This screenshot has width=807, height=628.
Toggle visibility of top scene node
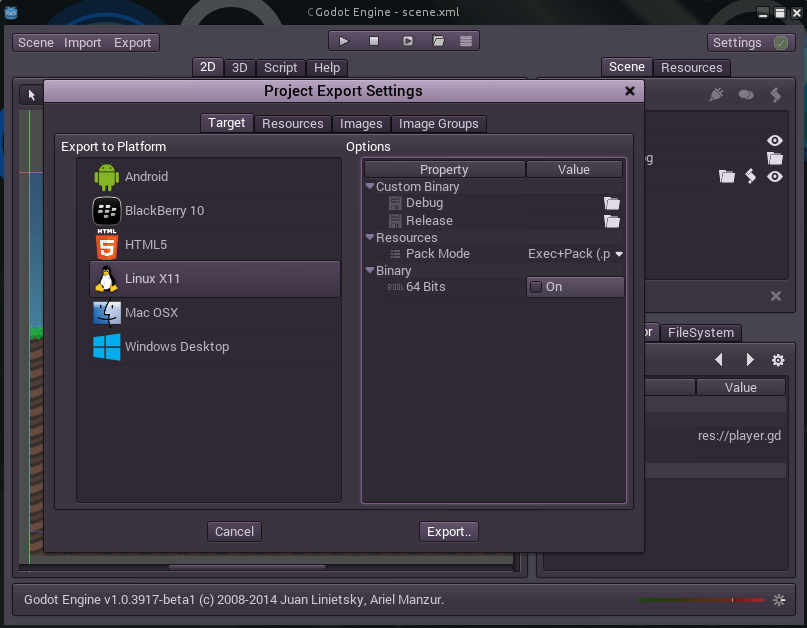(x=775, y=141)
